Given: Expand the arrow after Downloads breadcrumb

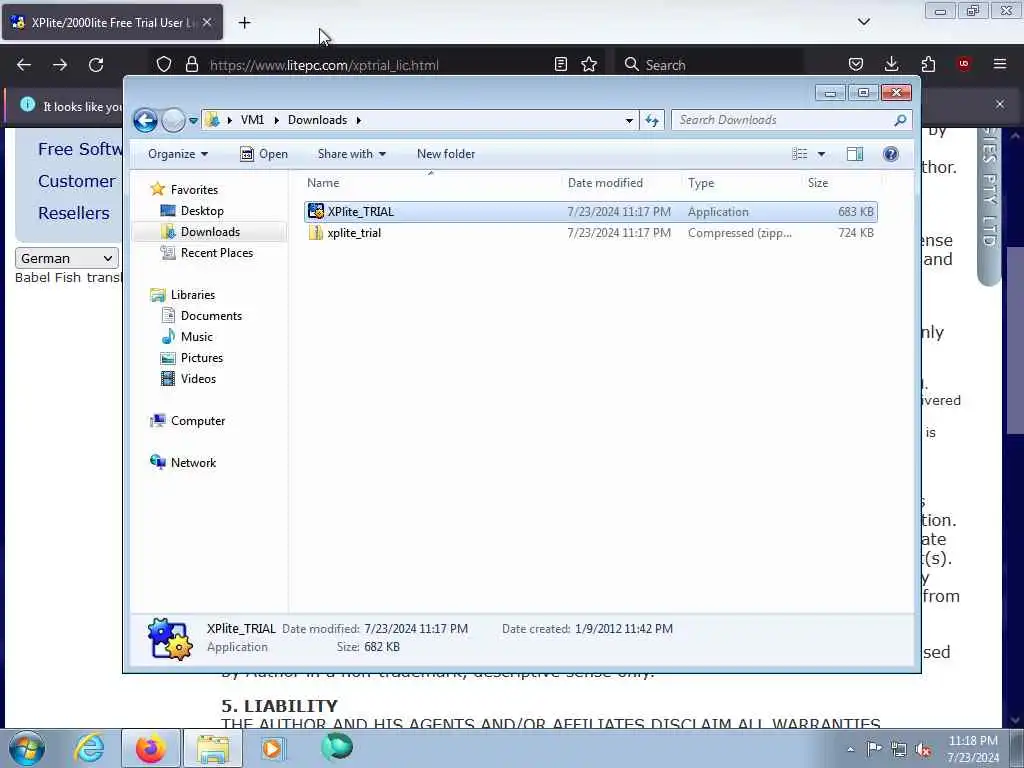Looking at the screenshot, I should (x=359, y=120).
